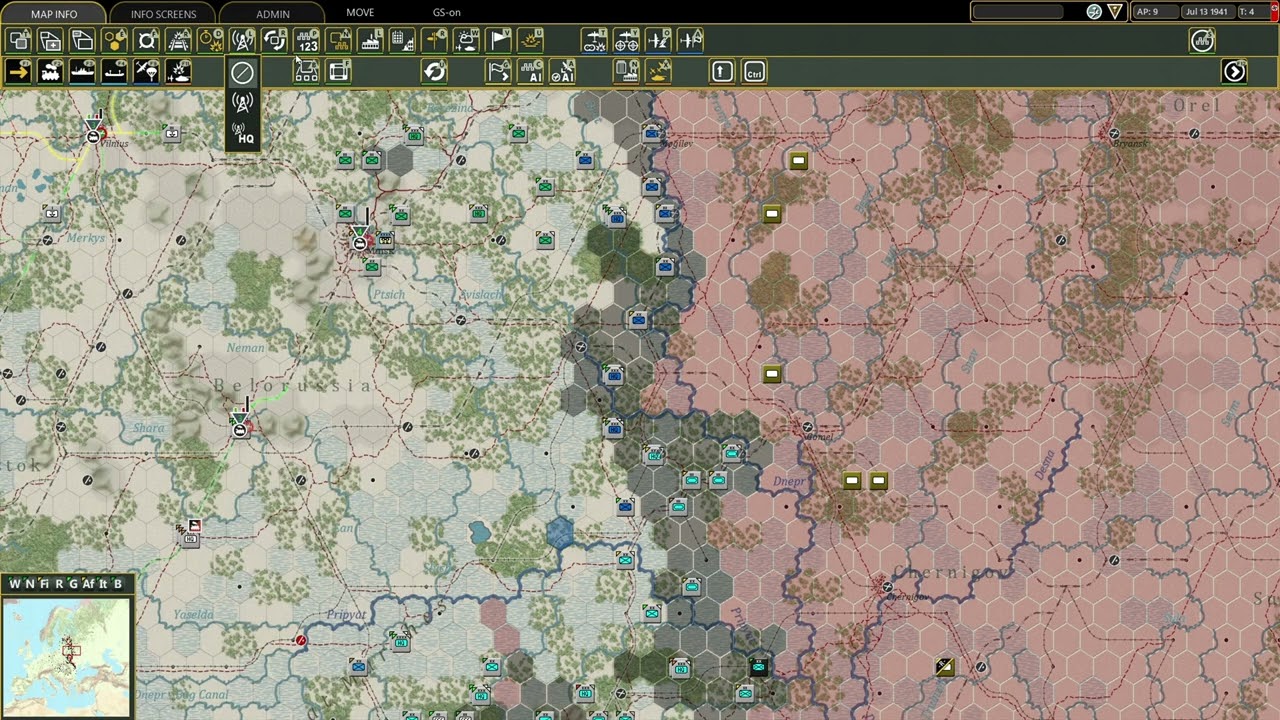1280x720 pixels.
Task: Select the Fi theater box in minimap header
Action: point(44,584)
